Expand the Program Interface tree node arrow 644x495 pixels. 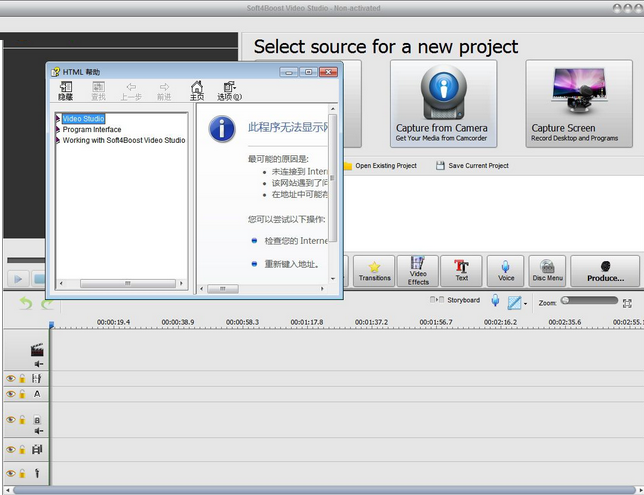pos(58,129)
